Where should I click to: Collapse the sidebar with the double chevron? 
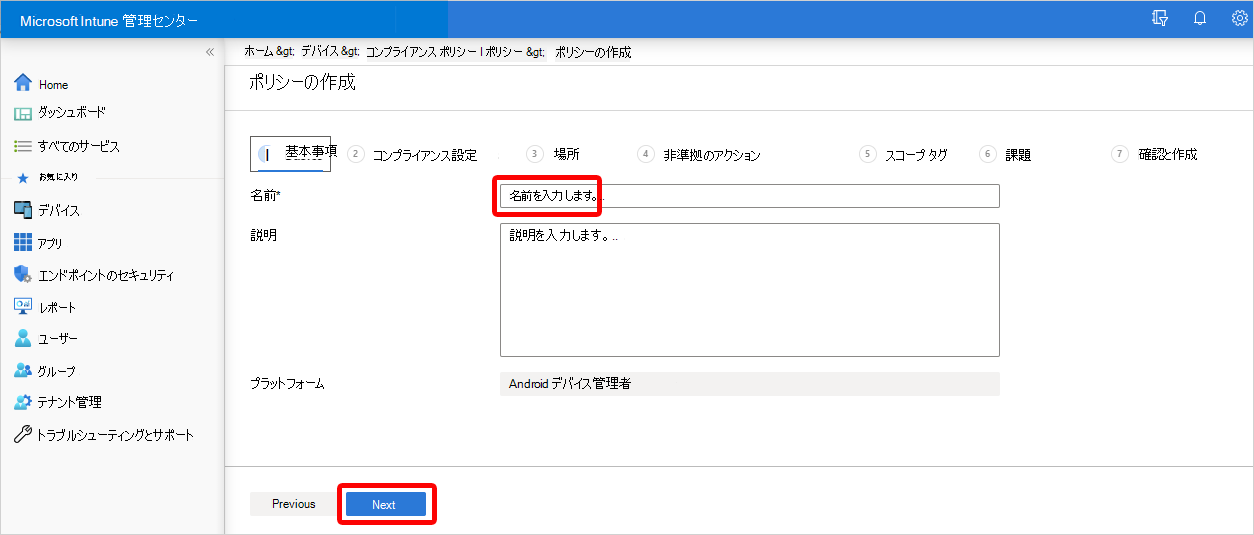pyautogui.click(x=209, y=52)
